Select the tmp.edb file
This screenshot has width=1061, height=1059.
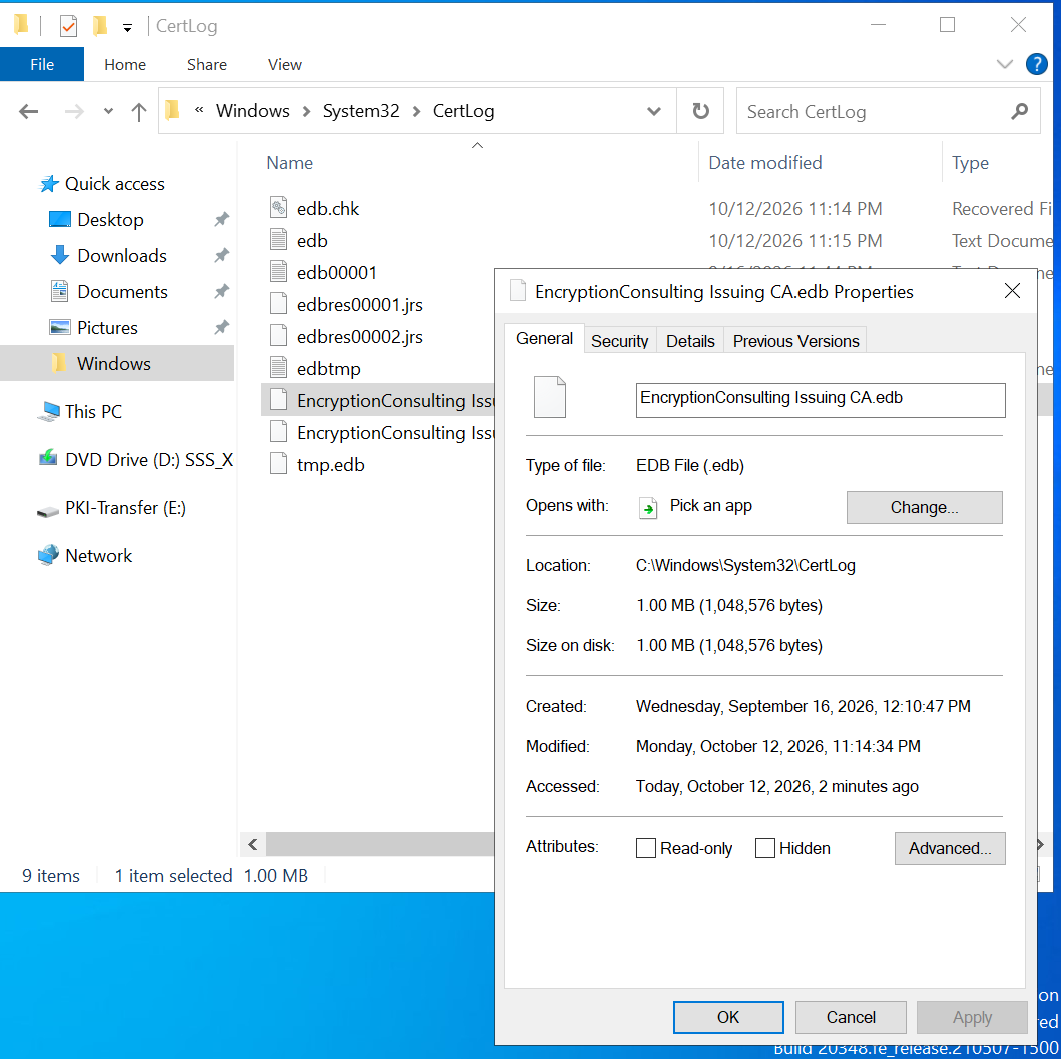click(330, 465)
